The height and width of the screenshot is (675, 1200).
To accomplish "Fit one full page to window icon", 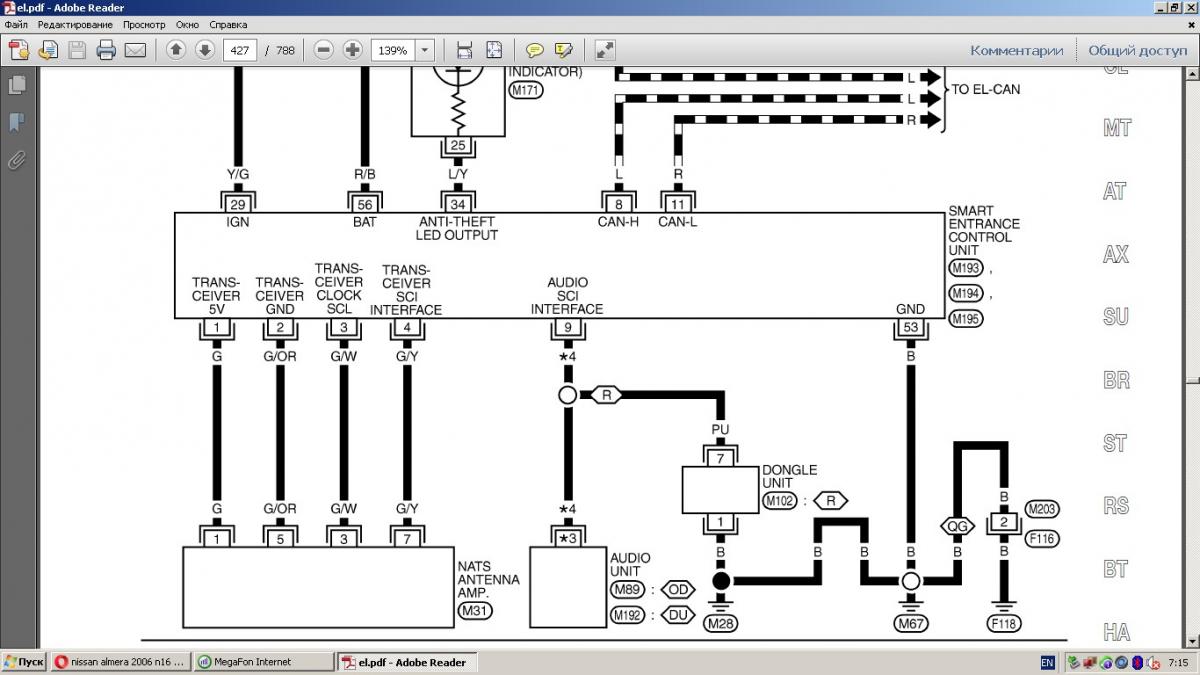I will (494, 50).
